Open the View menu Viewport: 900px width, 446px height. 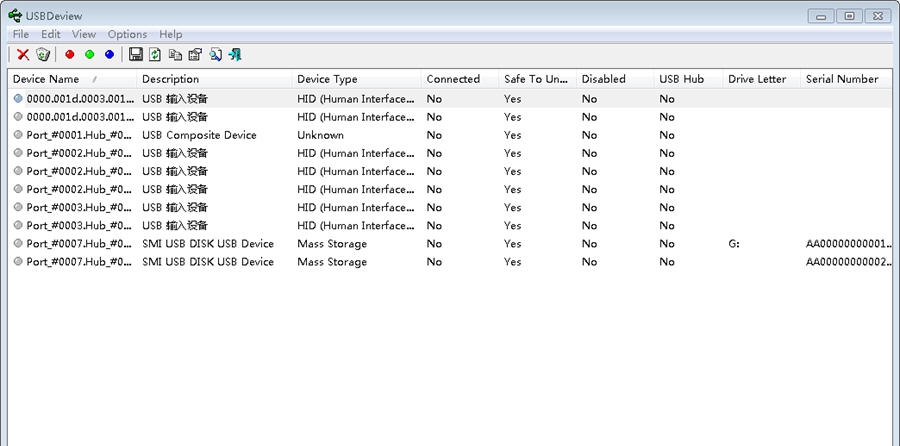coord(84,34)
